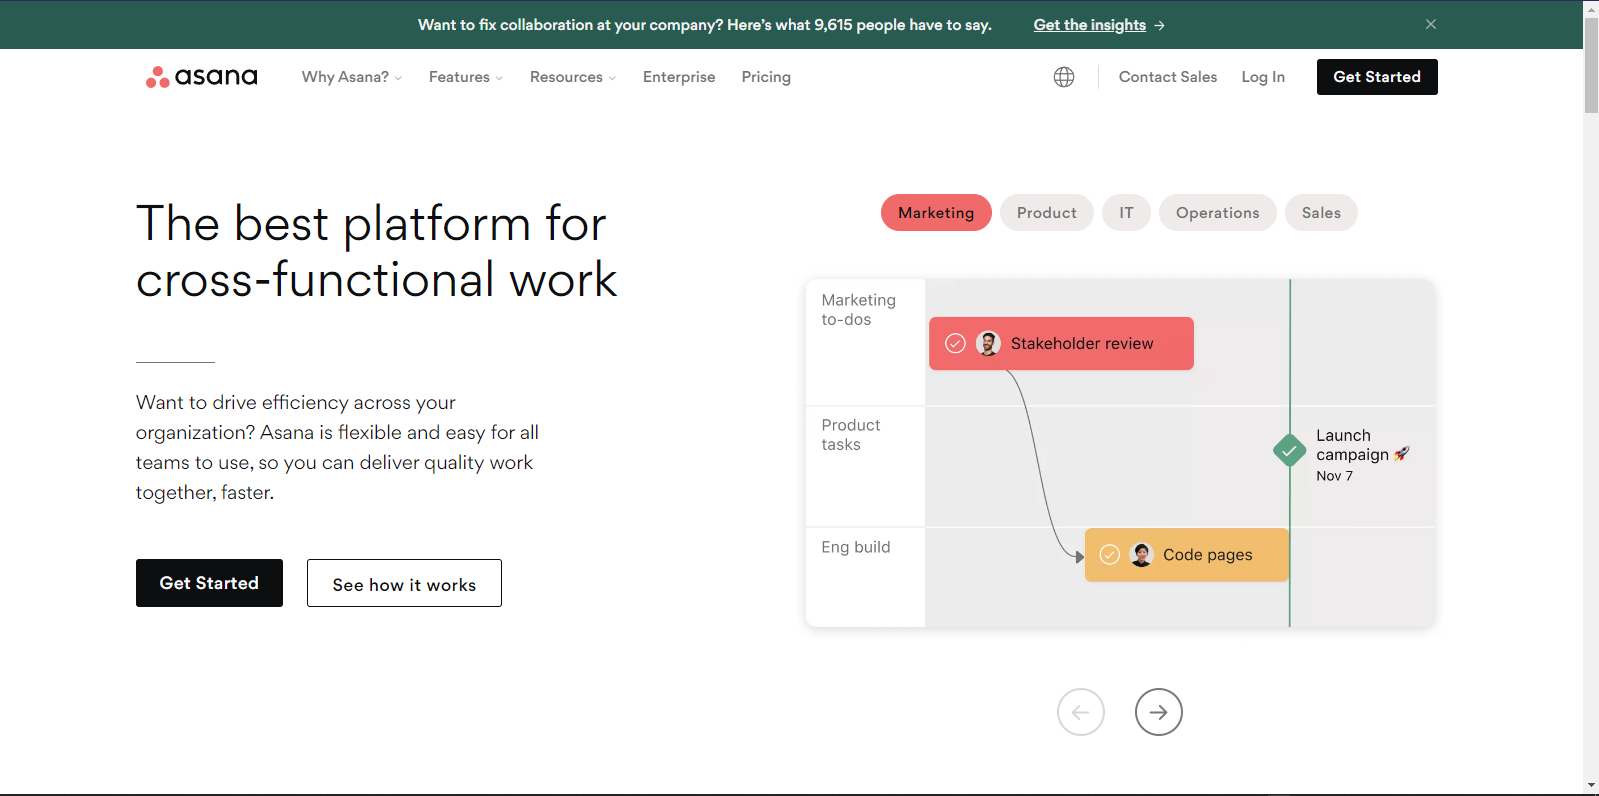Select the Sales tab
Screen dimensions: 1599x796
pos(1321,213)
